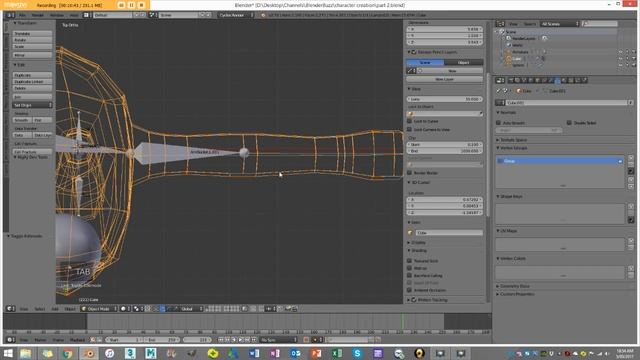
Task: Click the Scale tool button
Action: [32, 47]
